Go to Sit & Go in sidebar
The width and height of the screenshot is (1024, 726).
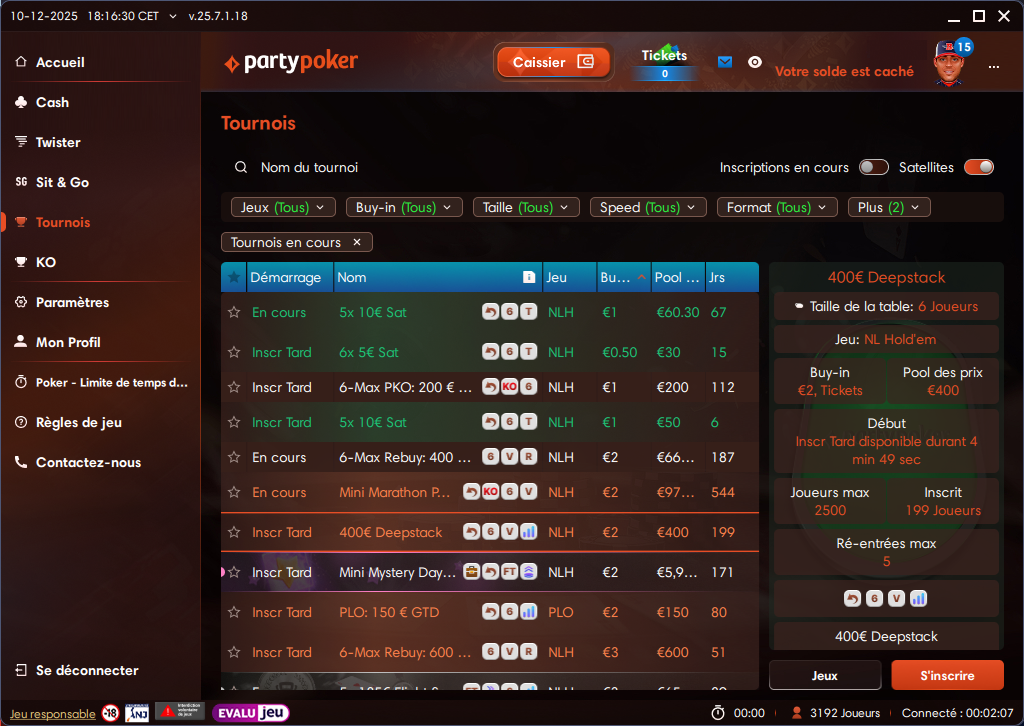click(x=62, y=182)
